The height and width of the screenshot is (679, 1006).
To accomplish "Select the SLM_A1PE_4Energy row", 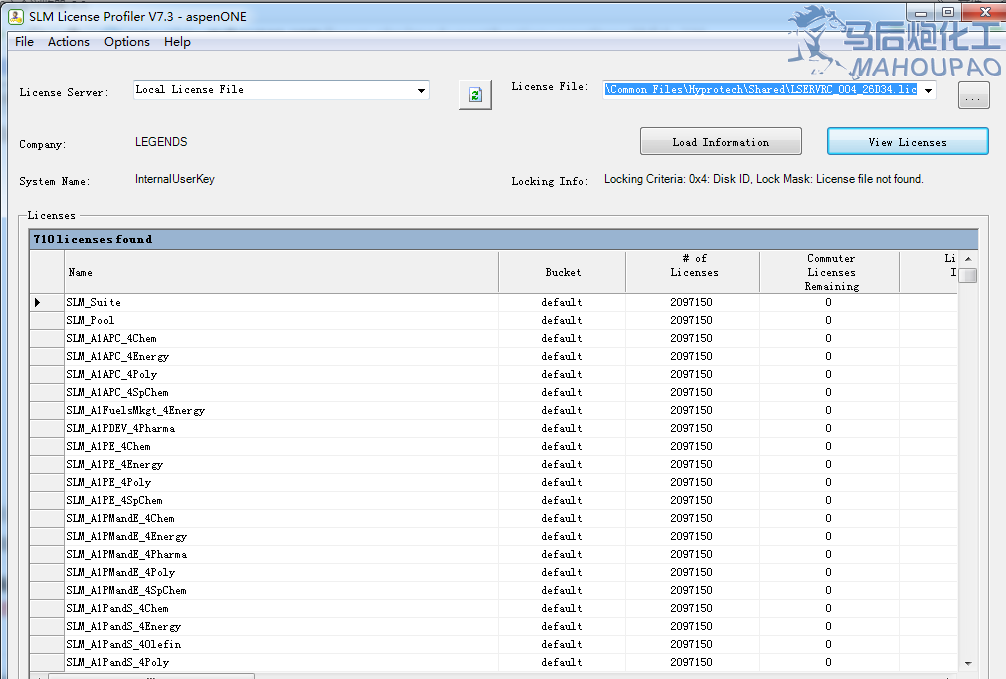I will (x=493, y=464).
